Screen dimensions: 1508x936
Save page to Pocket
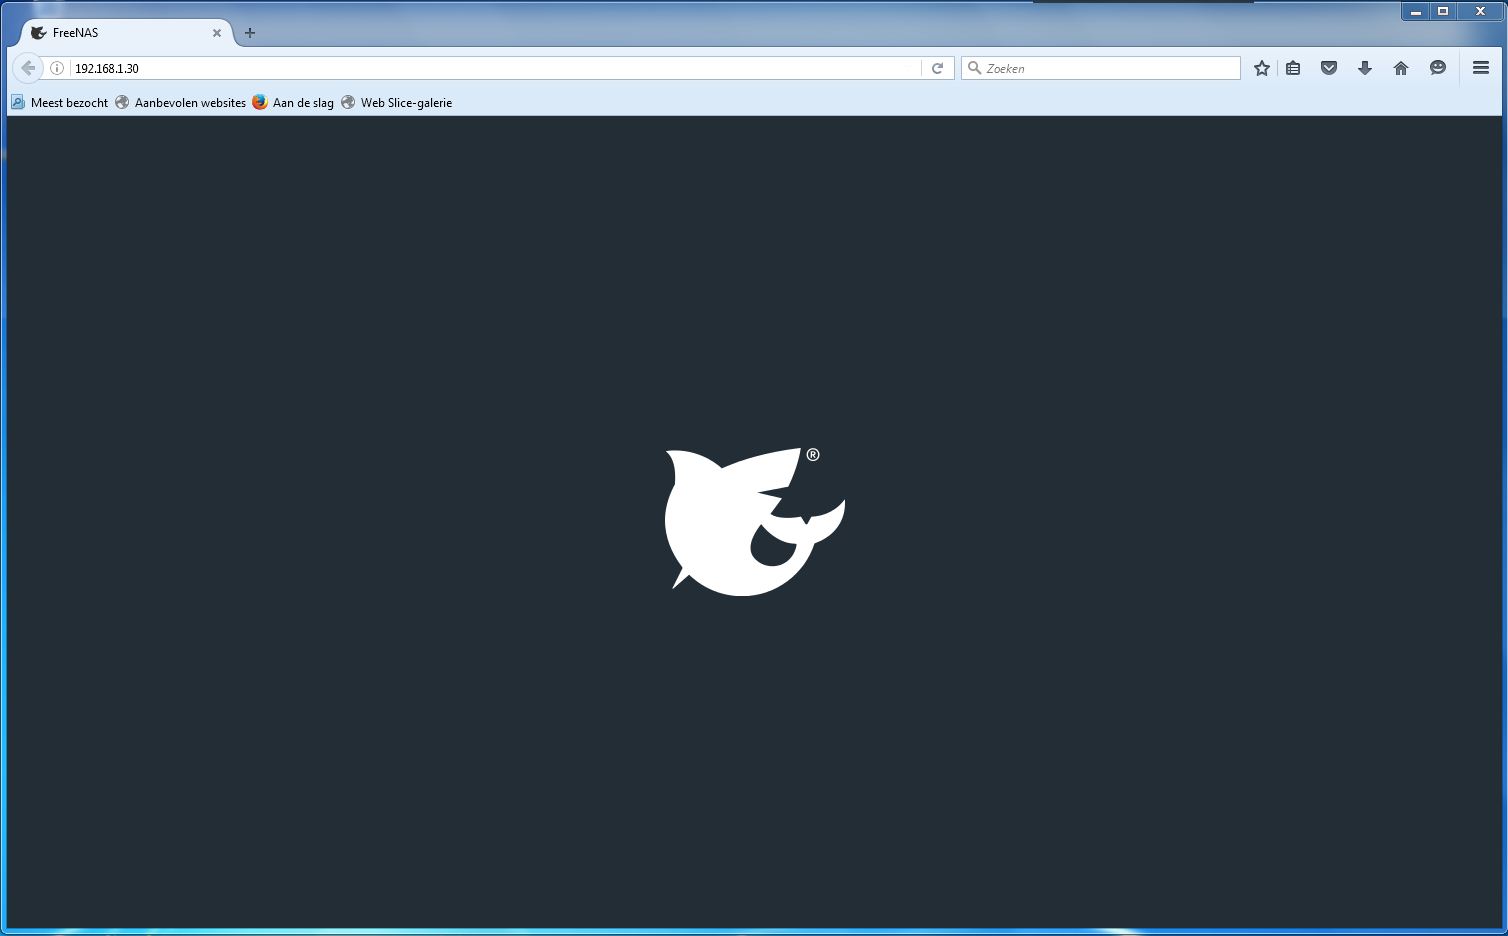pyautogui.click(x=1329, y=68)
